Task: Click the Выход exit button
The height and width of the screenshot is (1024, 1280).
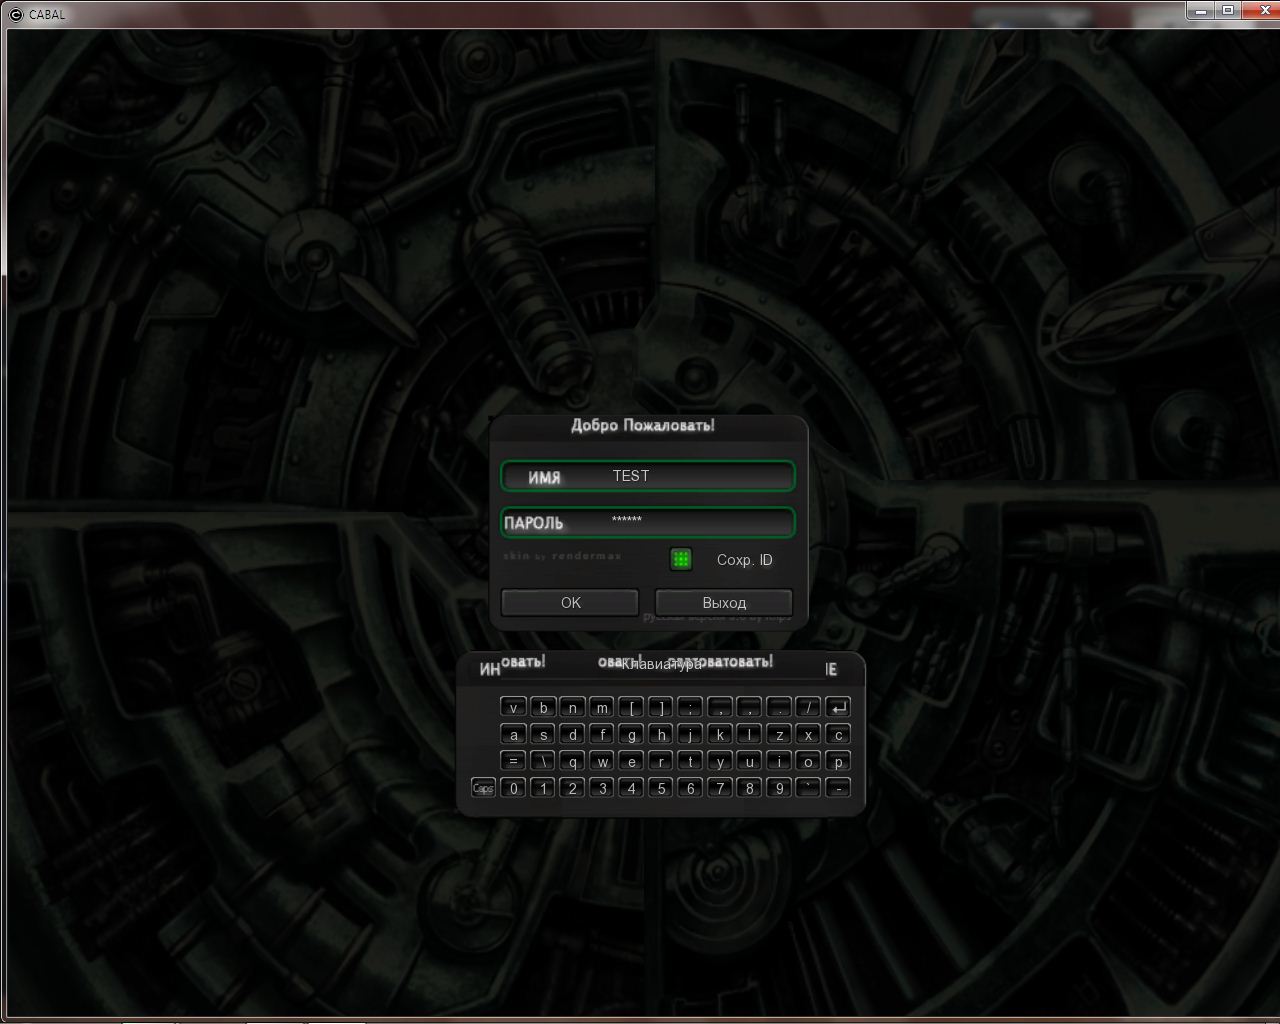Action: [724, 603]
